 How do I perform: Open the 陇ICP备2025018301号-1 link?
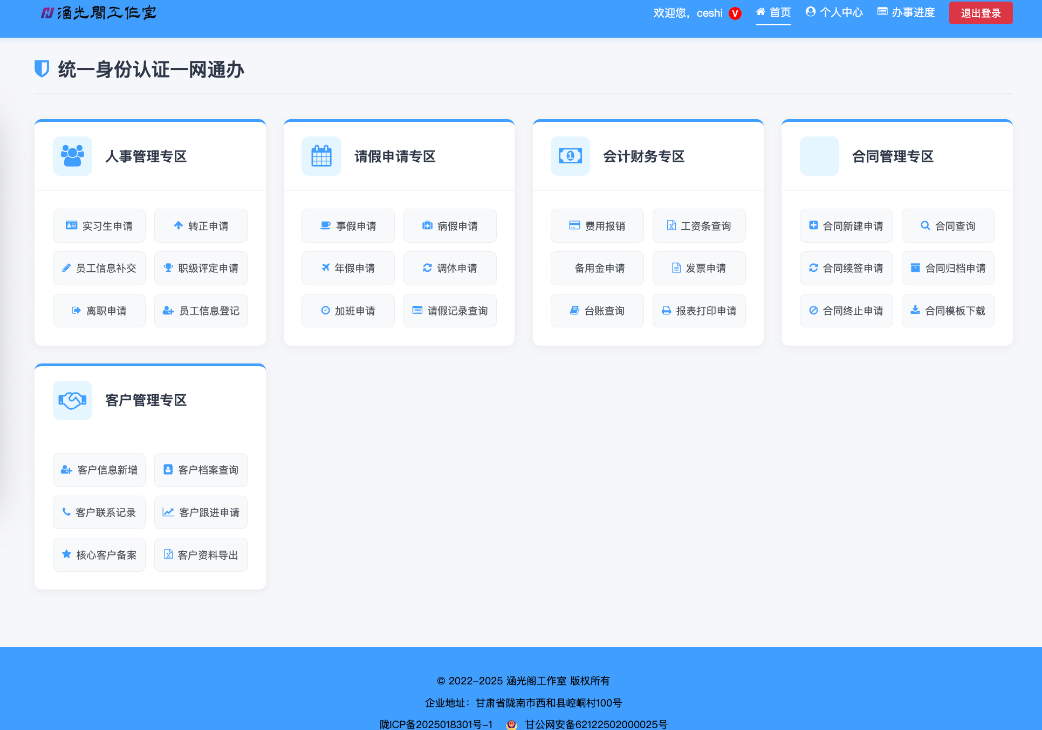436,724
